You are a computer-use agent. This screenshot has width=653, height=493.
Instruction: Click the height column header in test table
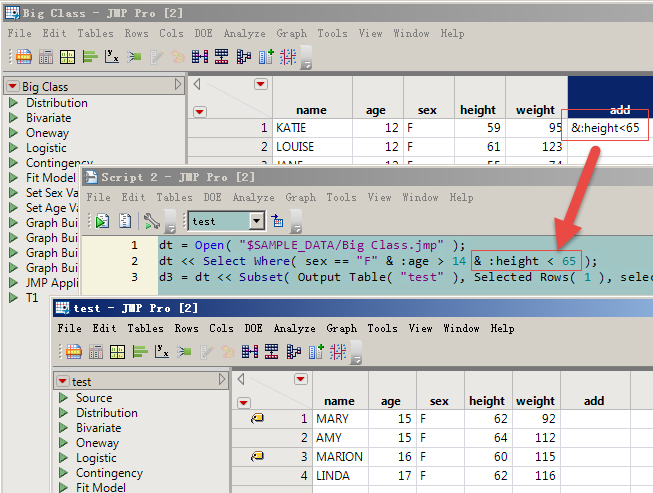point(486,401)
